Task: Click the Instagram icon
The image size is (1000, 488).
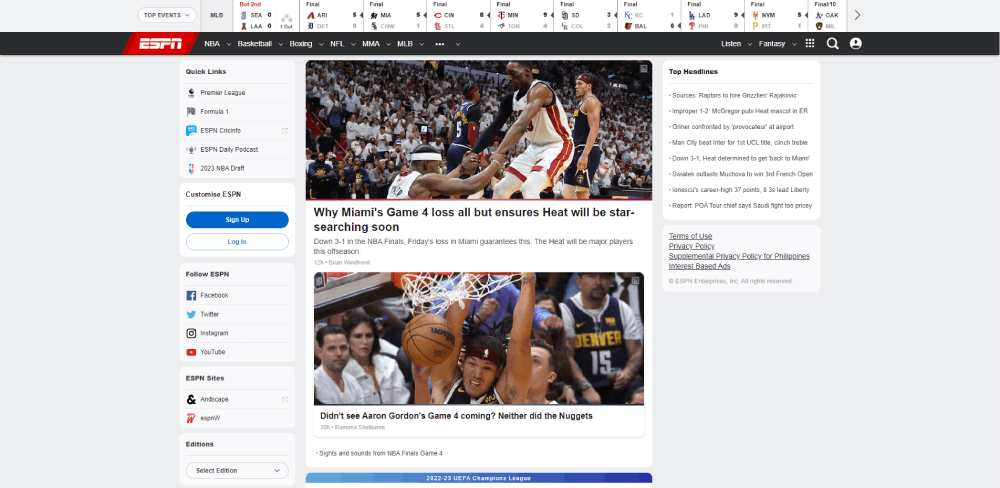Action: click(x=191, y=333)
